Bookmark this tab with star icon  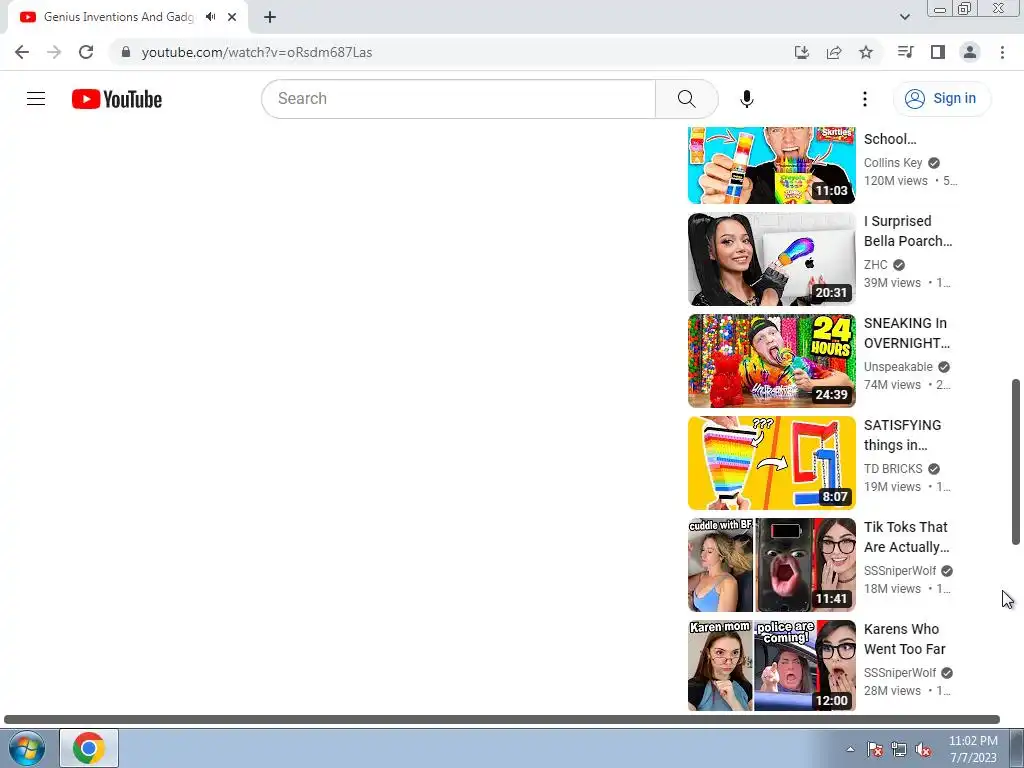point(866,52)
